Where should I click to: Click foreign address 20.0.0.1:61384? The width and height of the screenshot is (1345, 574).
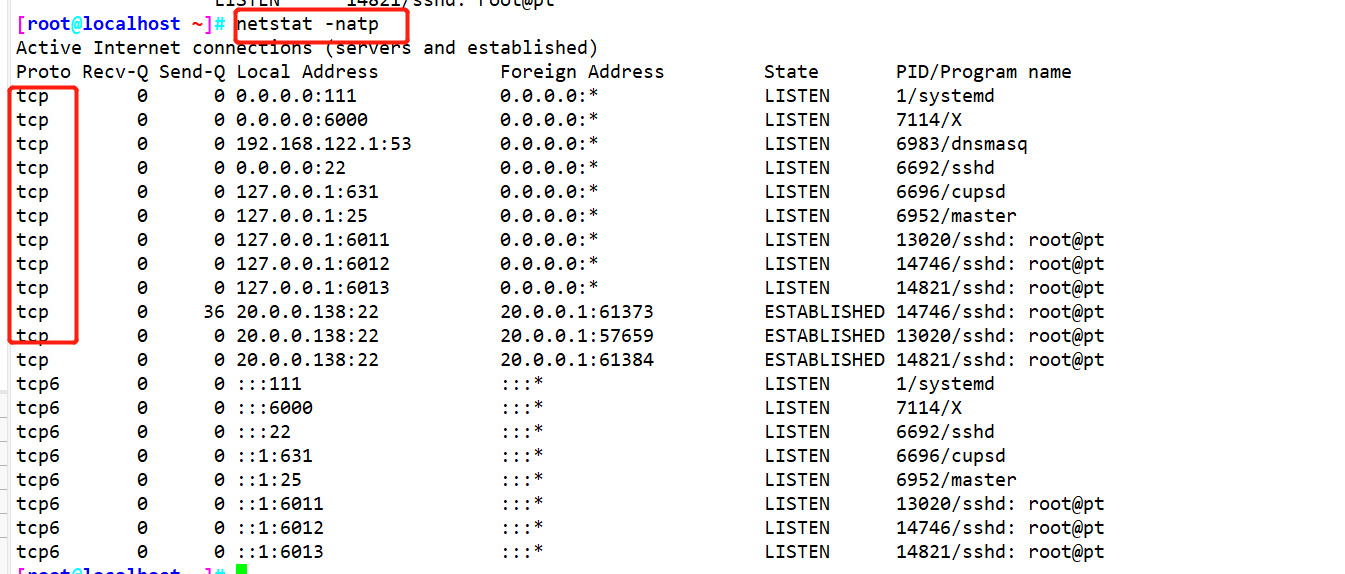(577, 360)
